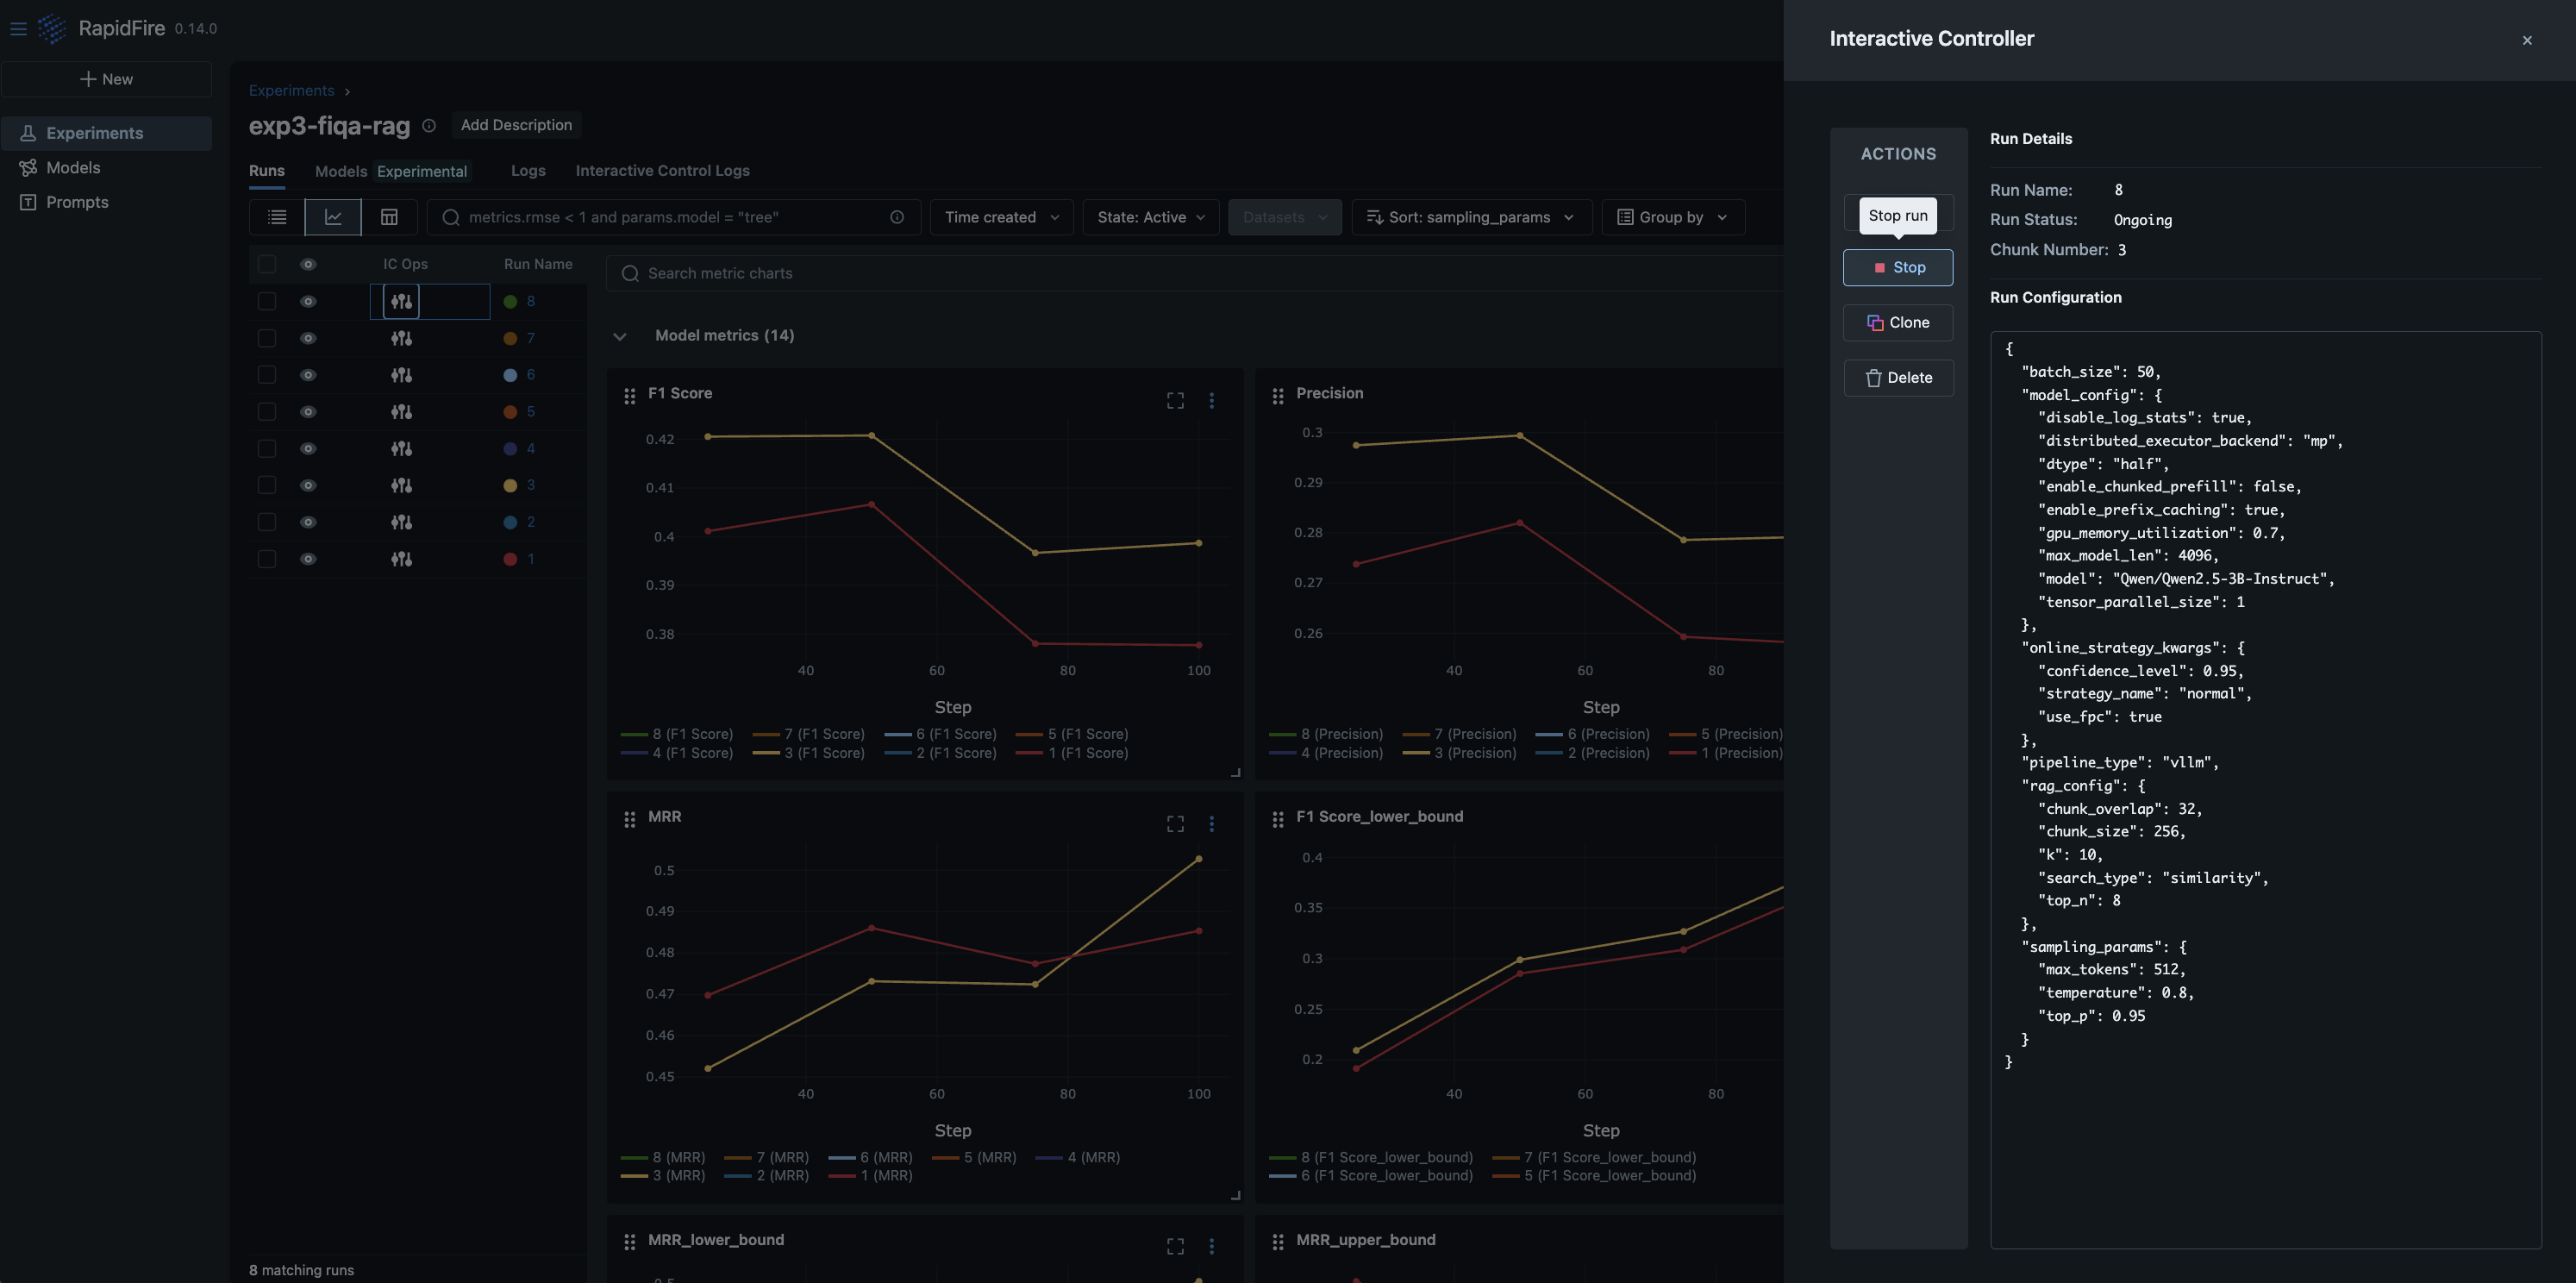Click the info icon next to exp3-fiqa-rag
The image size is (2576, 1283).
(x=429, y=126)
